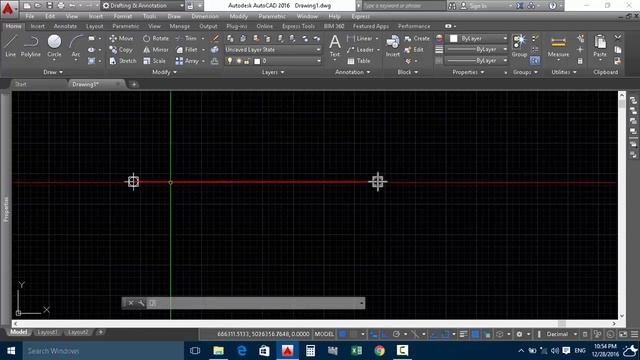The height and width of the screenshot is (360, 640).
Task: Click the MODEL space button
Action: point(324,334)
